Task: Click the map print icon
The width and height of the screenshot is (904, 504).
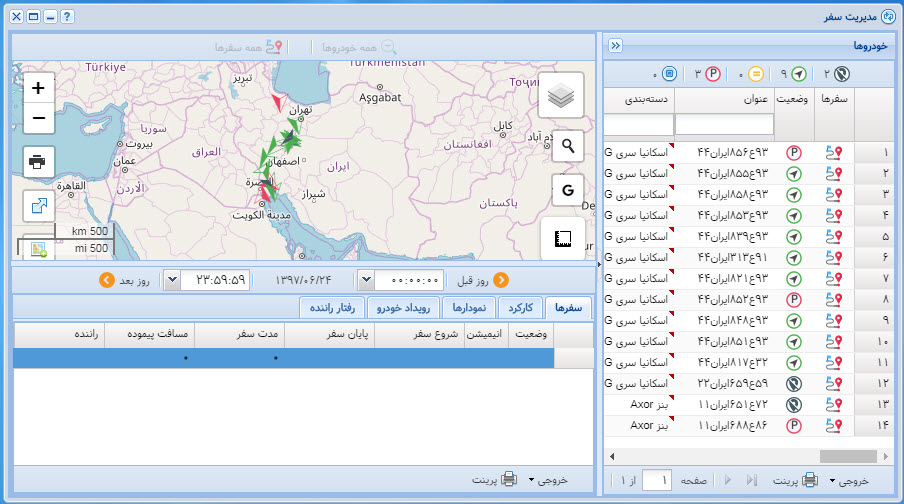Action: pos(38,161)
